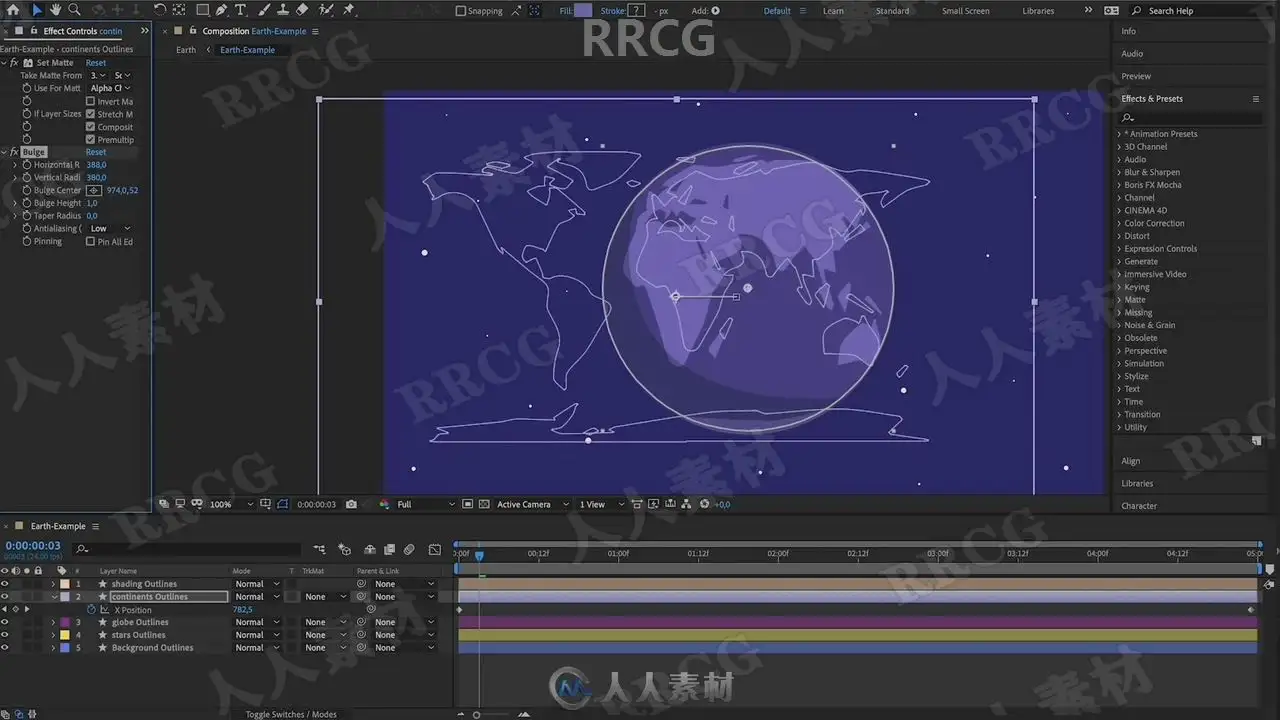Click the Home icon

click(13, 10)
